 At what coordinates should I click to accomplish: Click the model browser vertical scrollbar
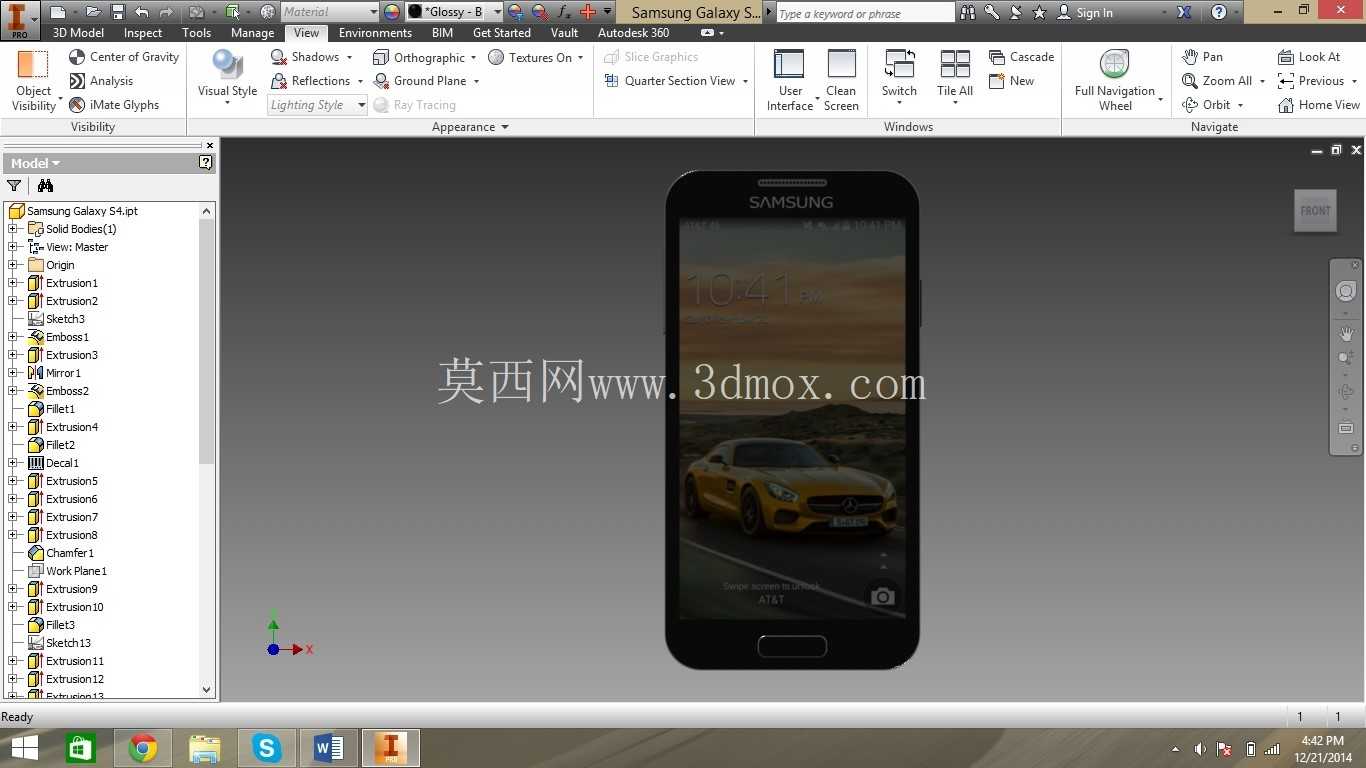coord(207,341)
